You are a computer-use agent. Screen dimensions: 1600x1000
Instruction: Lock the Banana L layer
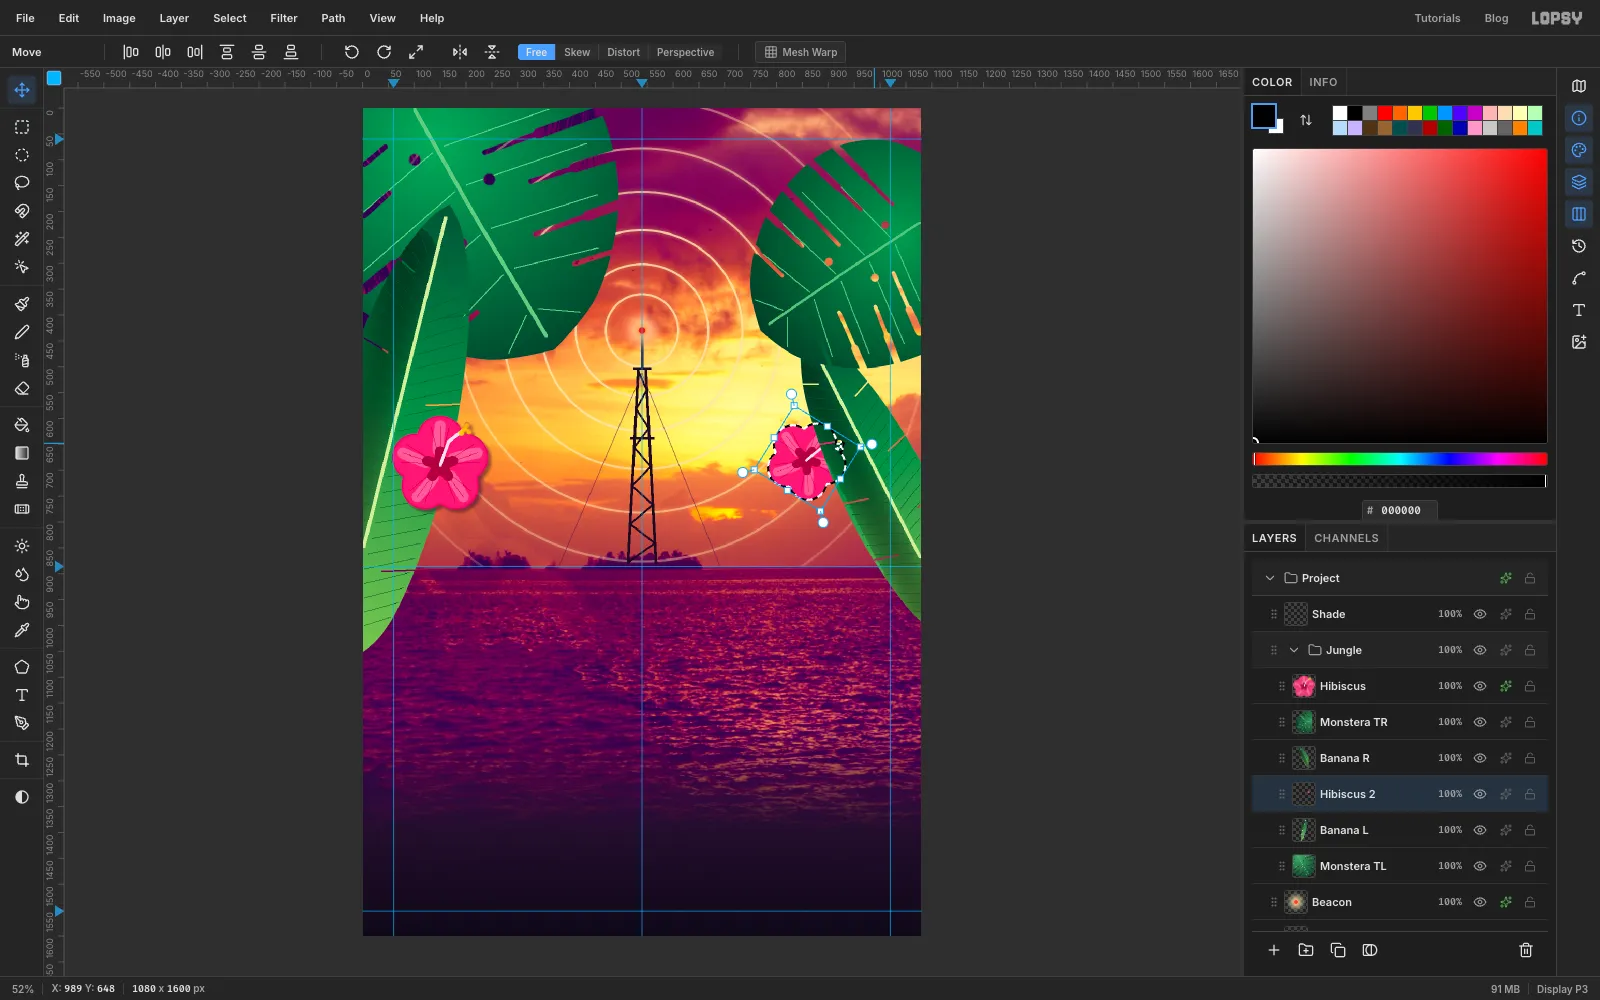tap(1530, 830)
